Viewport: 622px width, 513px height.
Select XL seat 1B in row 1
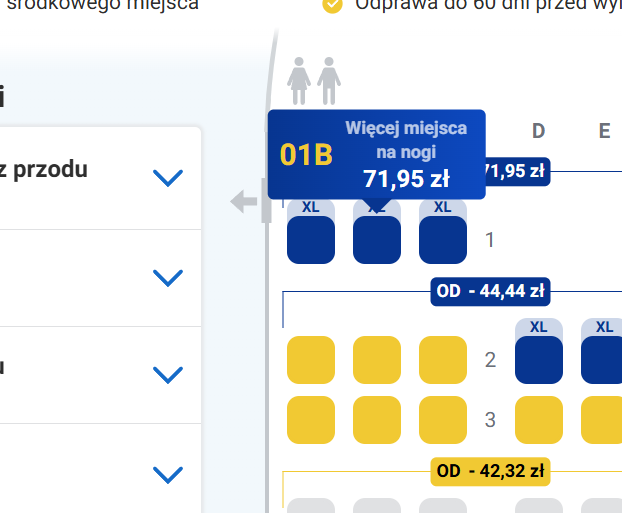pos(377,240)
